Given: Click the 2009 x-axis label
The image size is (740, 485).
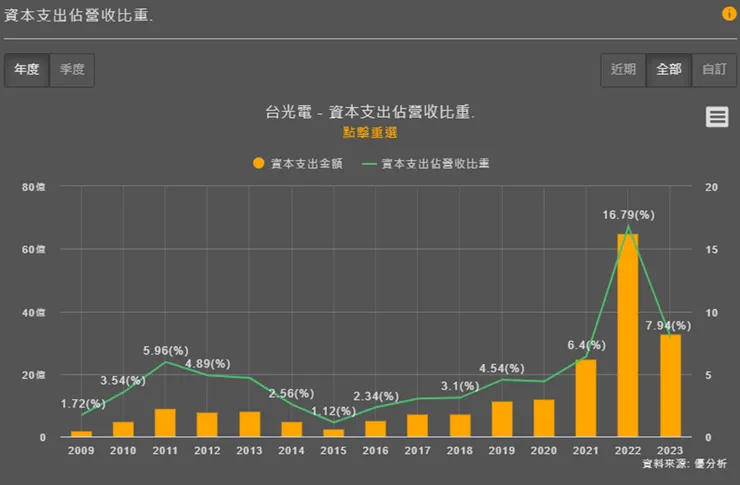Looking at the screenshot, I should point(81,451).
